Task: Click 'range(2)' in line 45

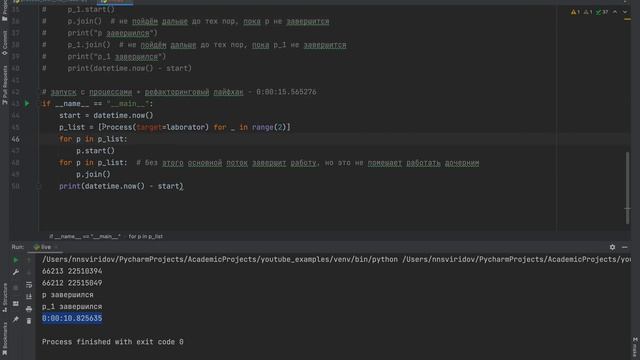Action: click(269, 127)
